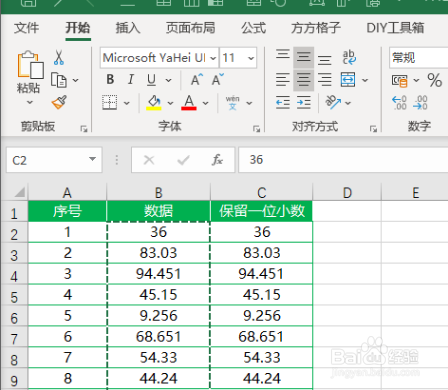This screenshot has height=390, width=448.
Task: Decrease font size with smaller A icon
Action: pos(218,80)
